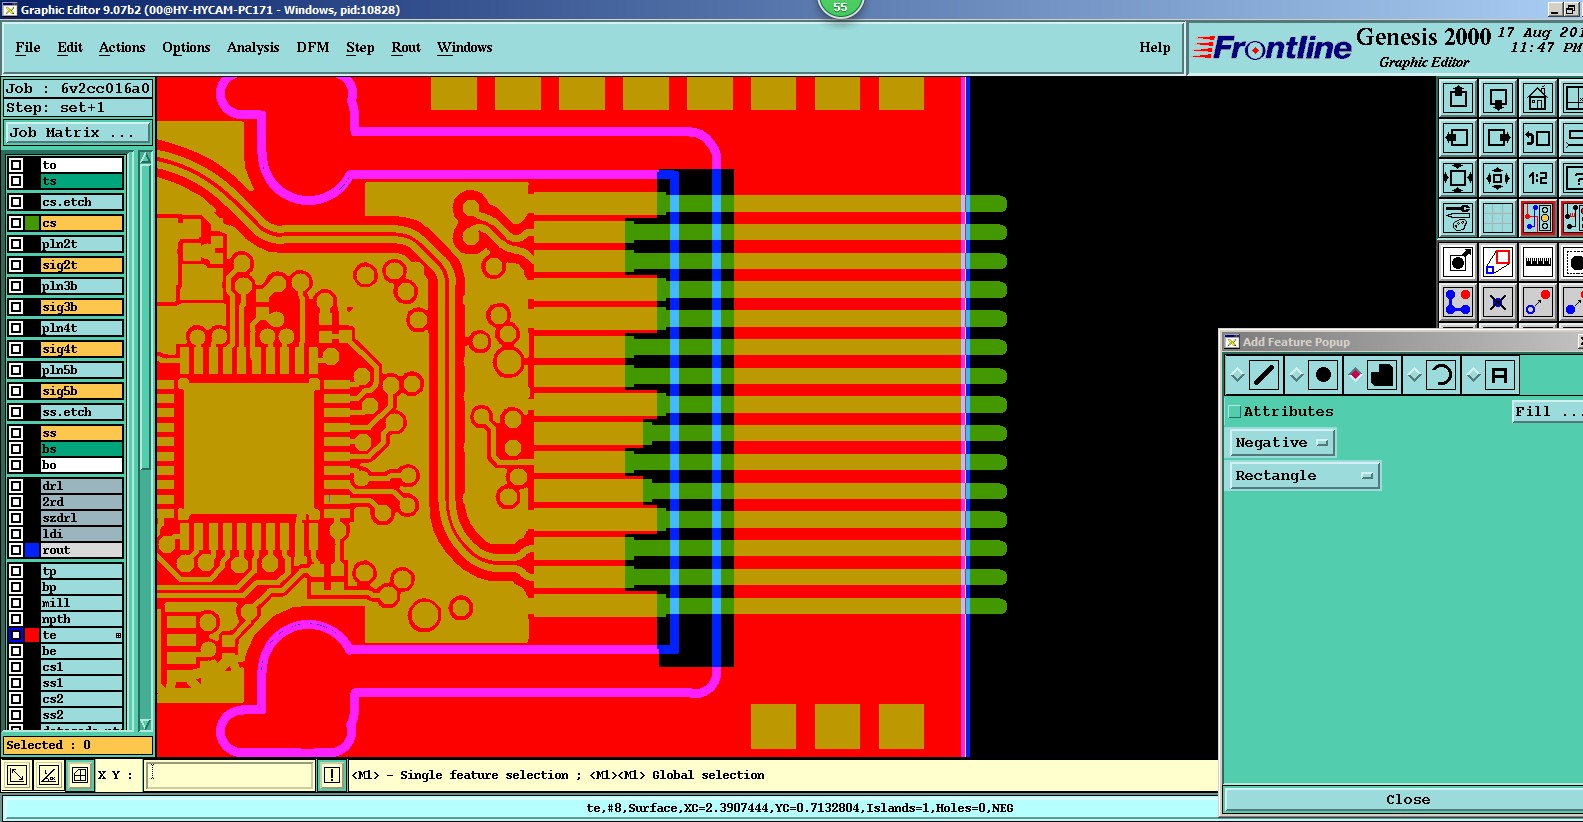Open the DFM menu
The height and width of the screenshot is (822, 1583).
[x=313, y=47]
